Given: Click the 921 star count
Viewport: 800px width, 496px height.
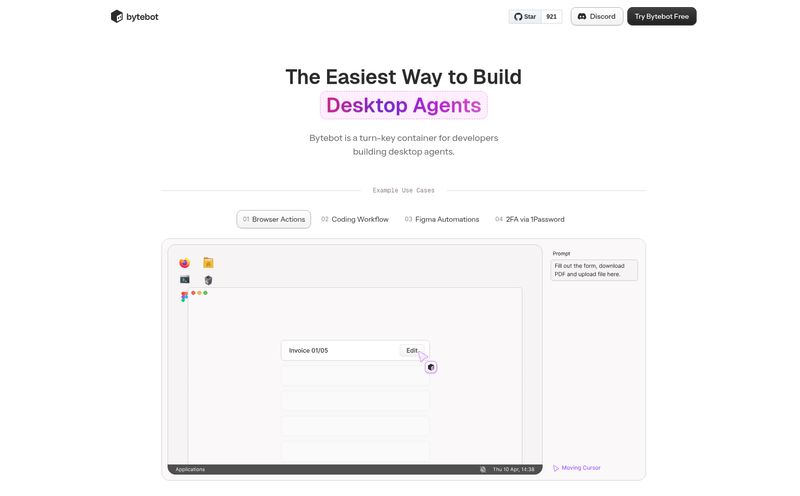Looking at the screenshot, I should point(552,16).
